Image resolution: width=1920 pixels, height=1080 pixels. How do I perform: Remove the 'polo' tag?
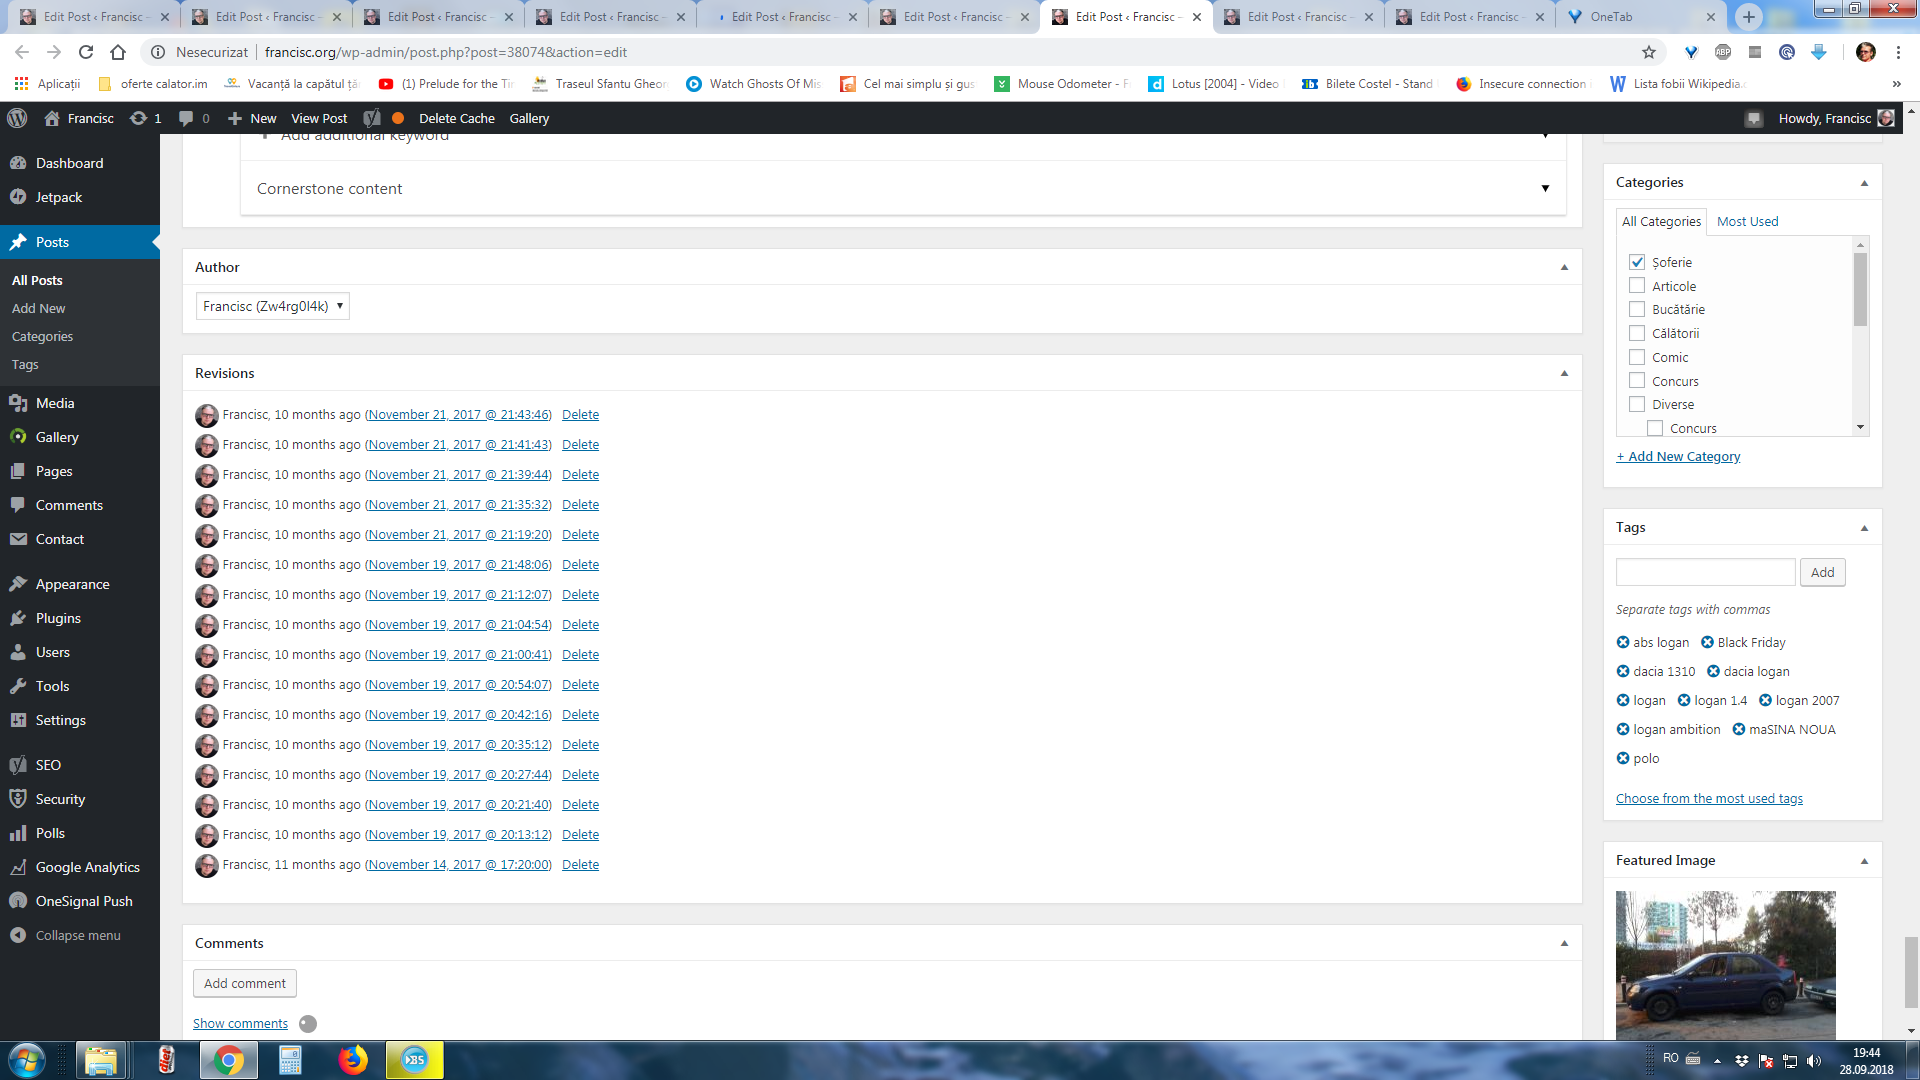(1623, 758)
